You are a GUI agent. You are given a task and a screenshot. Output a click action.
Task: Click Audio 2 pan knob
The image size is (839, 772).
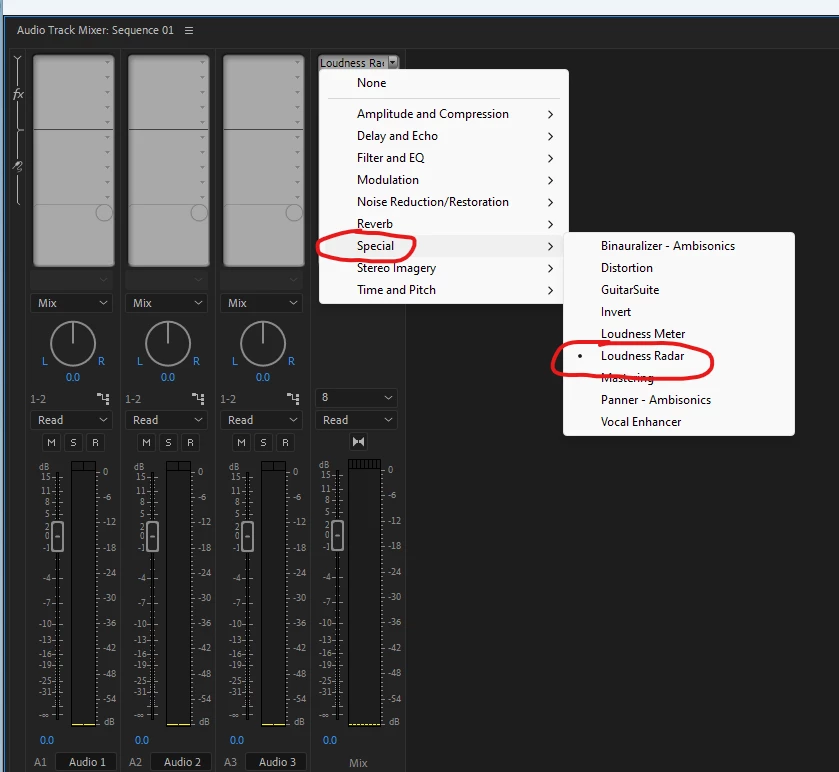168,343
